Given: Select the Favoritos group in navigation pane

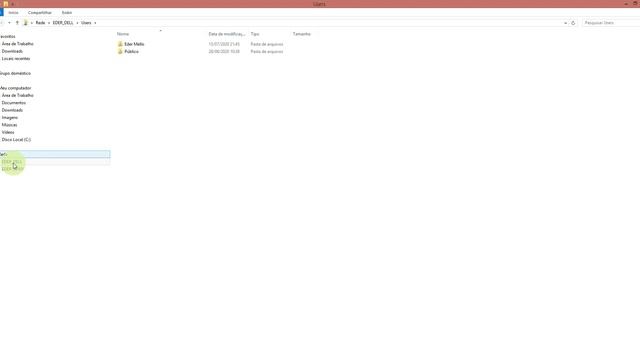Looking at the screenshot, I should [7, 36].
